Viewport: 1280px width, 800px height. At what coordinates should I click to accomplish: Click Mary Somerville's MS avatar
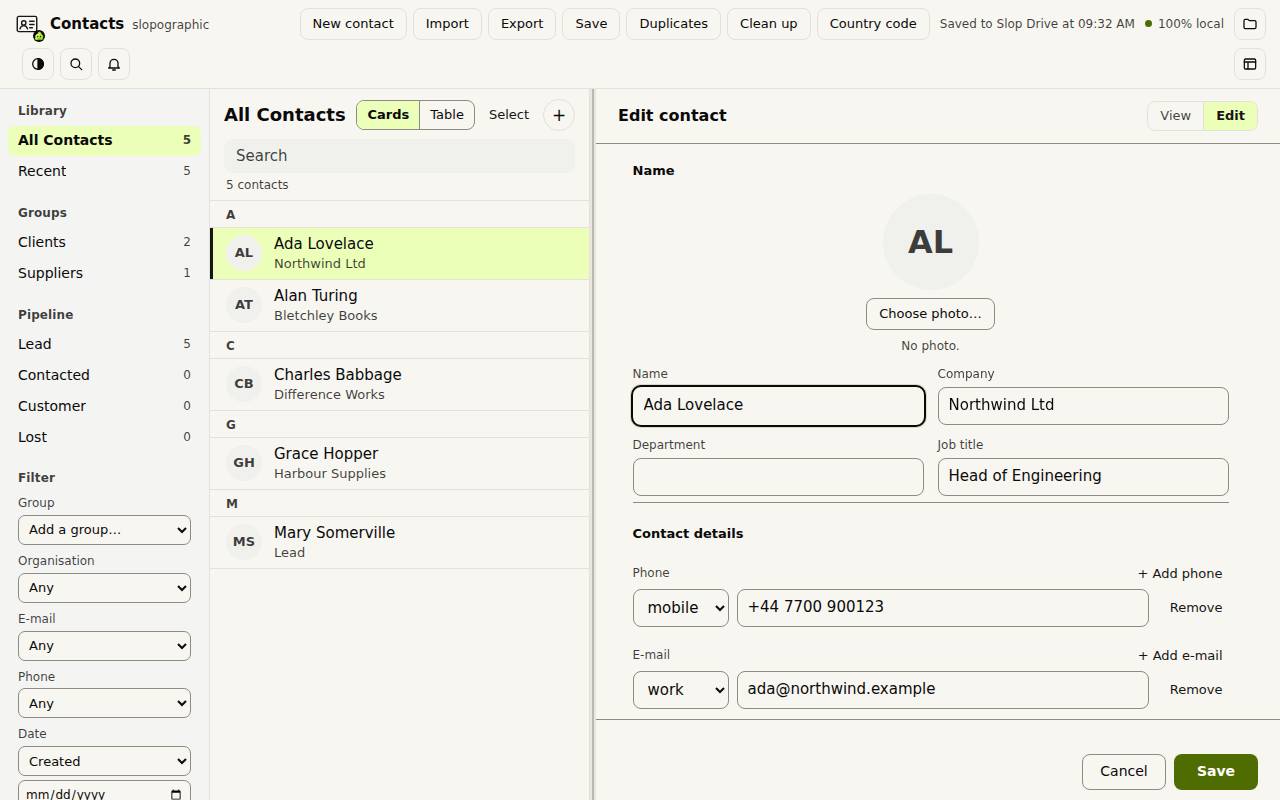click(244, 542)
